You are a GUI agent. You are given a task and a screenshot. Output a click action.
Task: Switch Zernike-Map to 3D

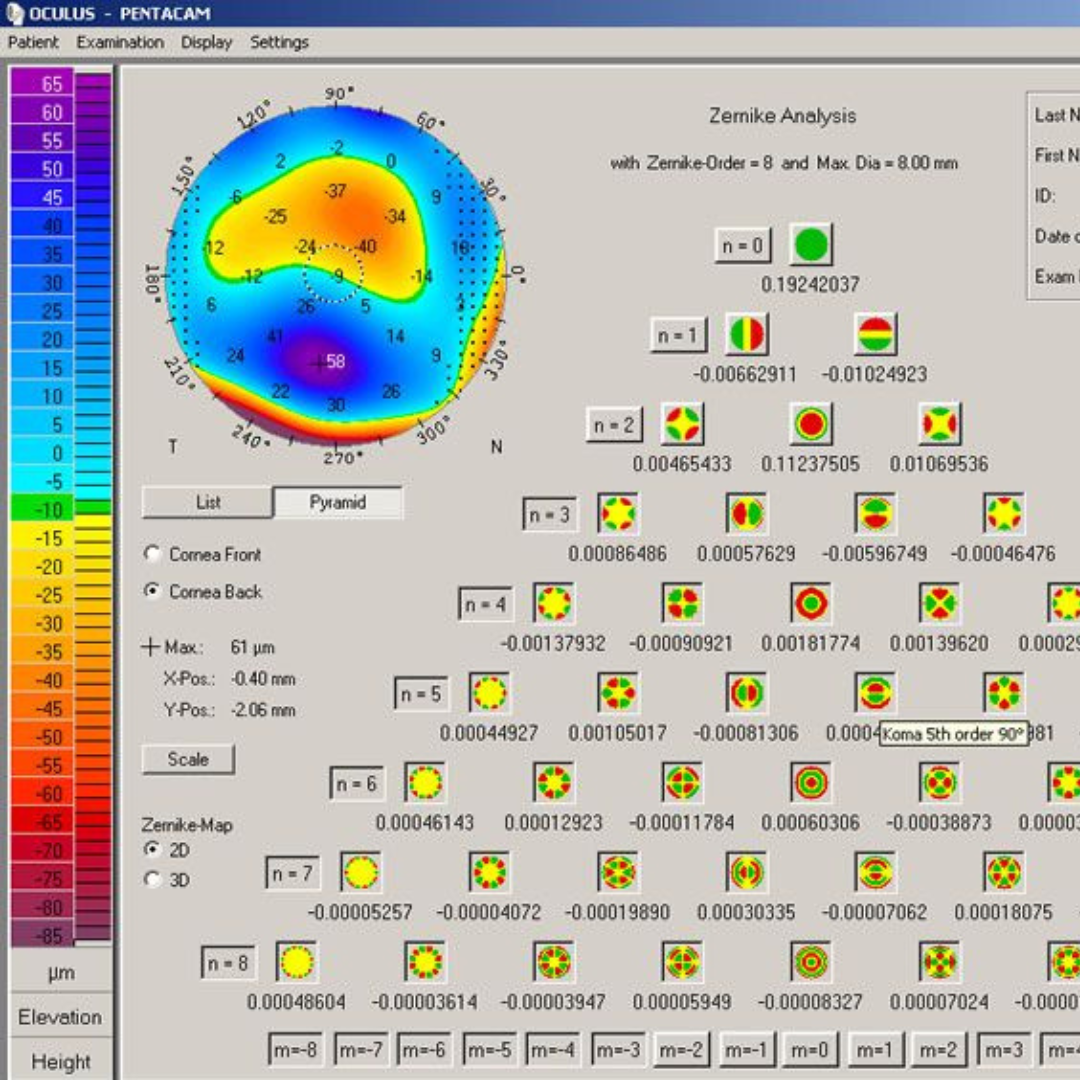153,880
